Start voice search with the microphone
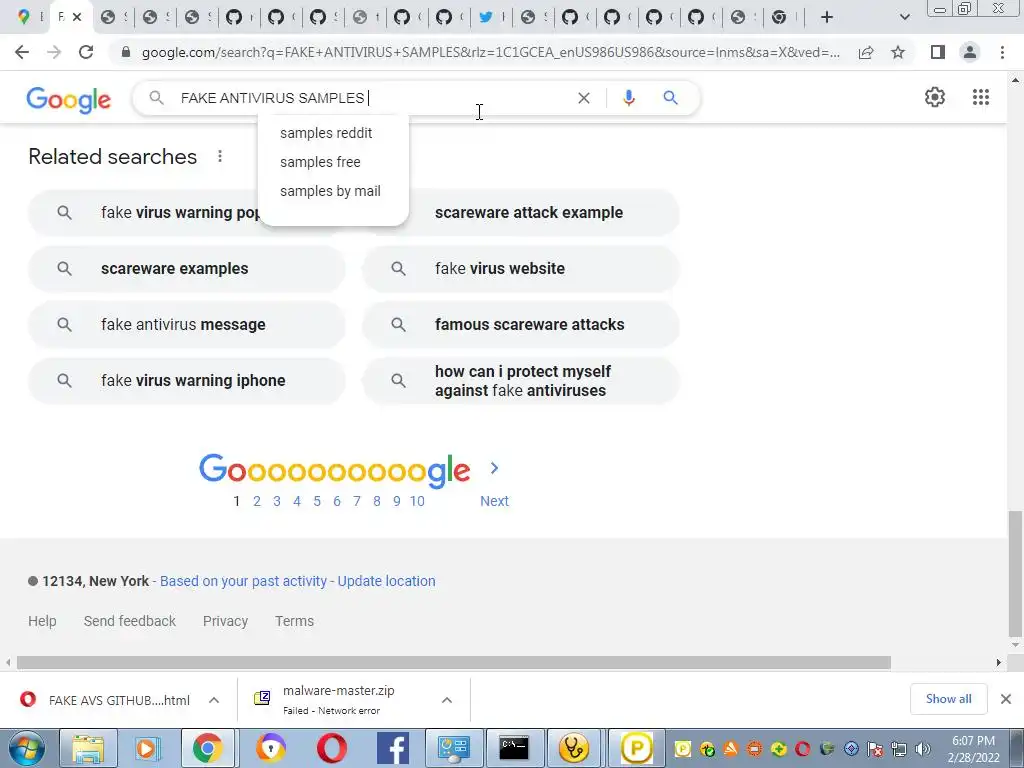This screenshot has width=1024, height=768. (629, 98)
